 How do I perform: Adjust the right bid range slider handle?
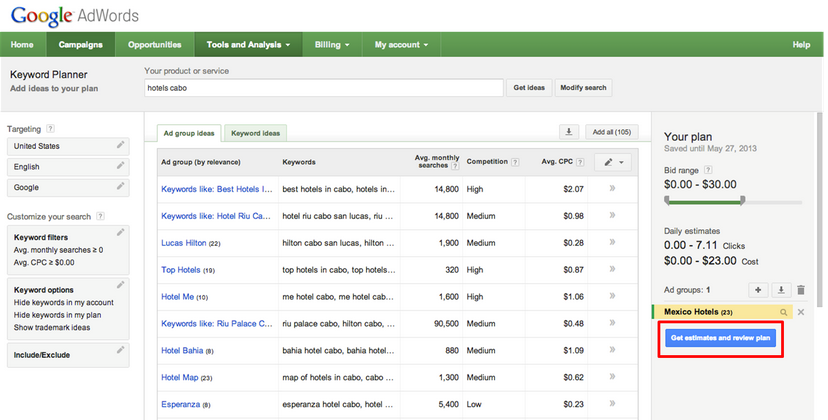[743, 200]
